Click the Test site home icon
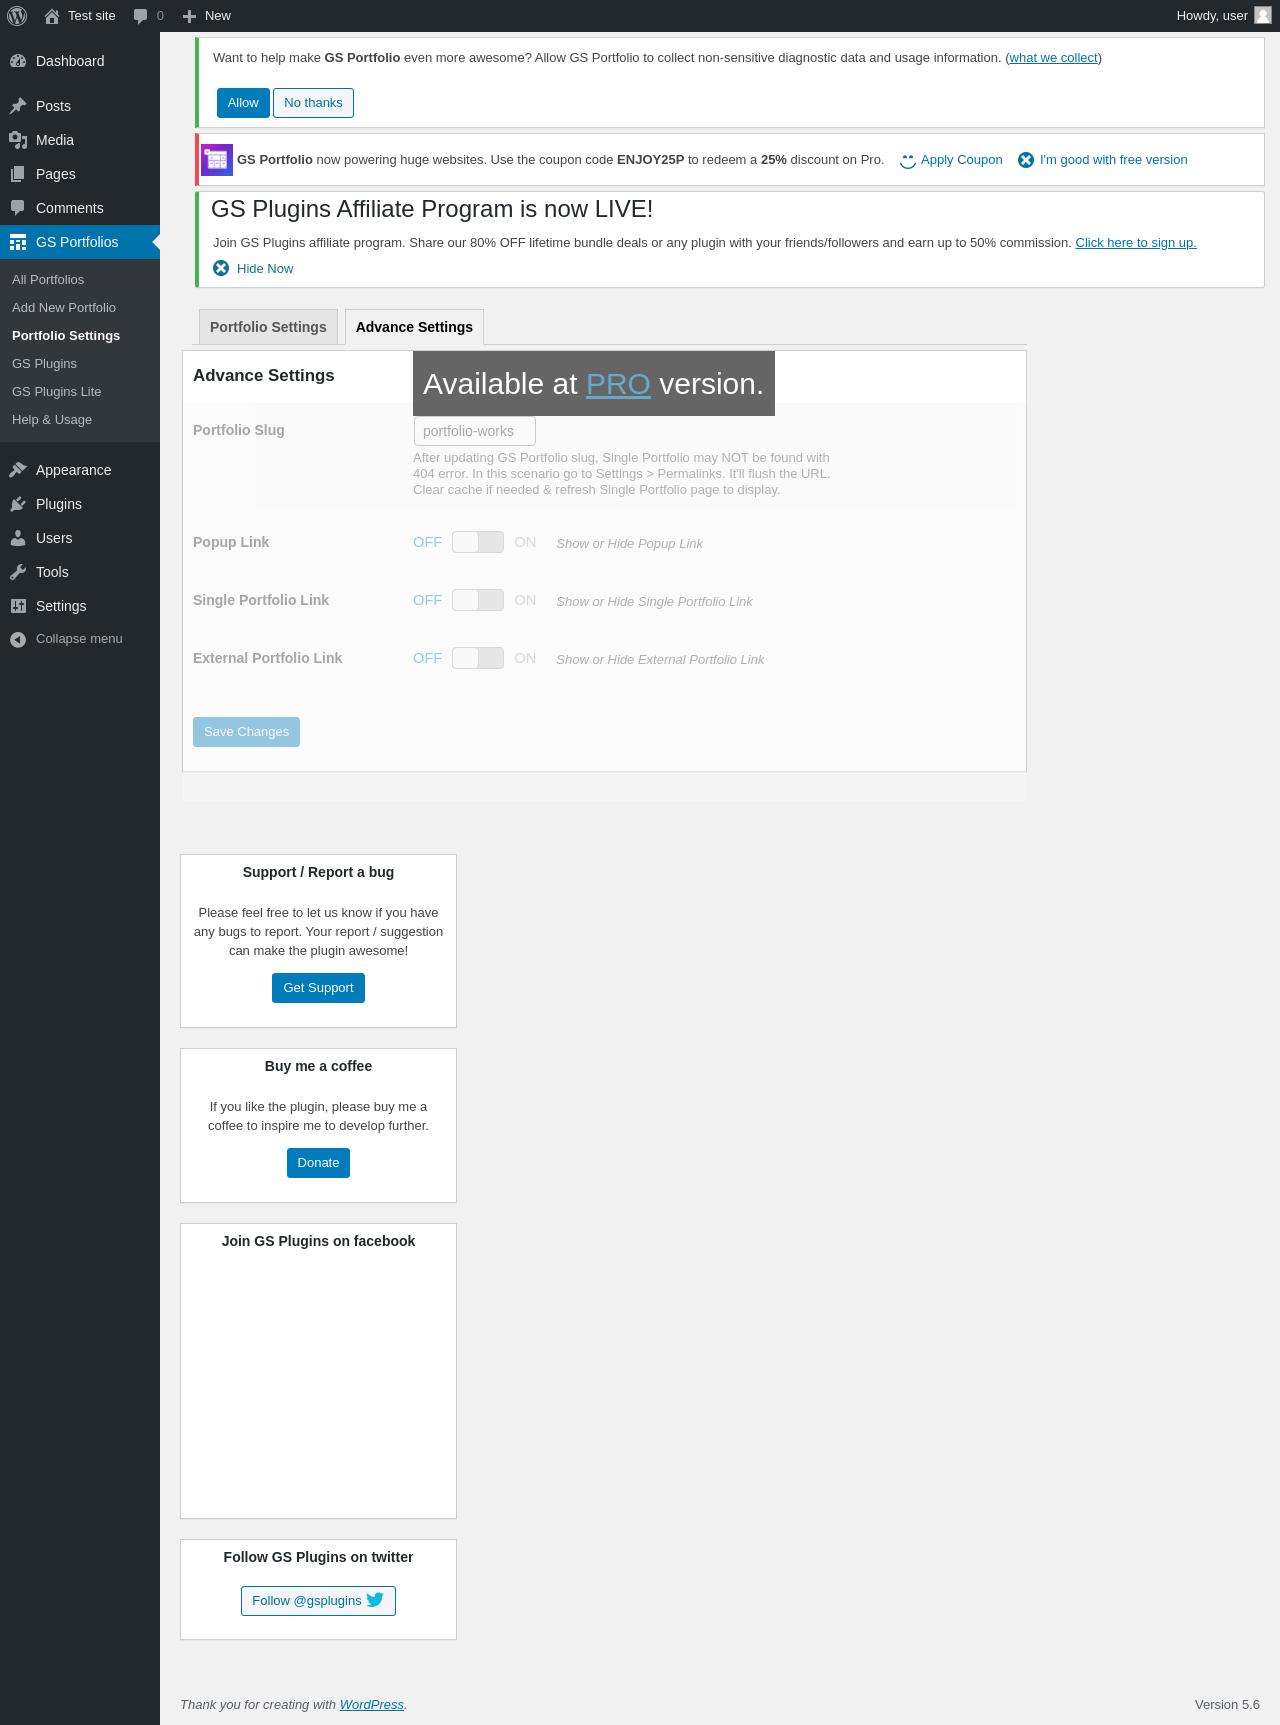1280x1725 pixels. click(52, 16)
